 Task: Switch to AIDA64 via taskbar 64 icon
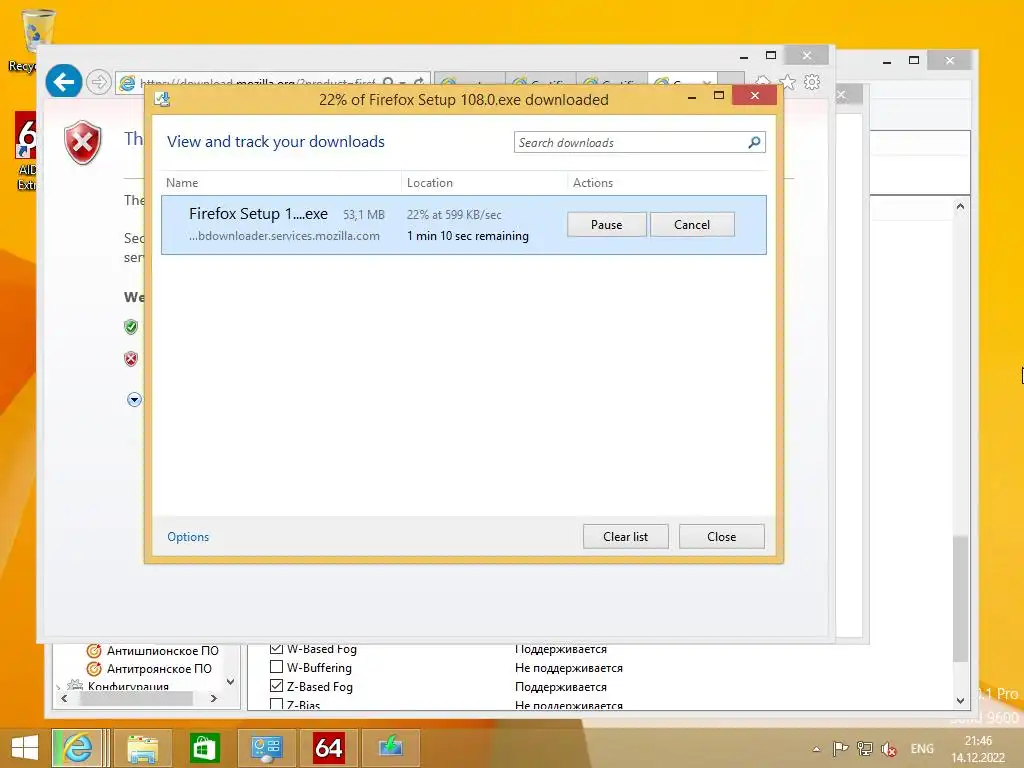[x=328, y=748]
